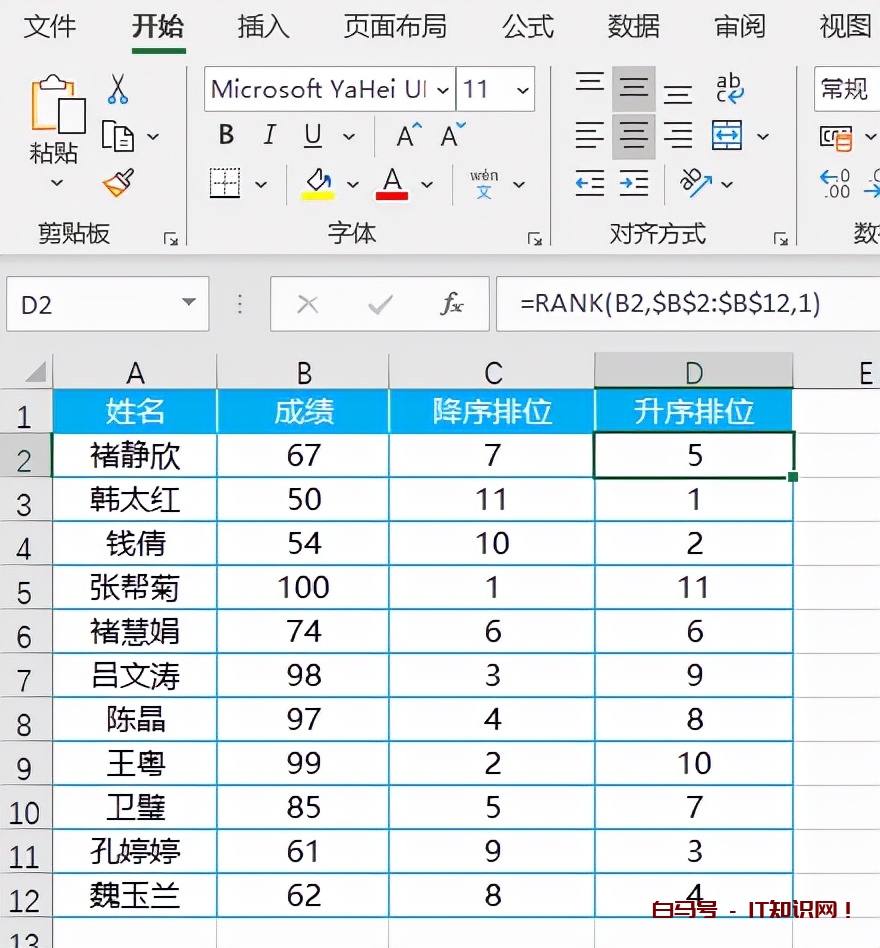Image resolution: width=880 pixels, height=948 pixels.
Task: Enable underline formatting
Action: point(312,135)
